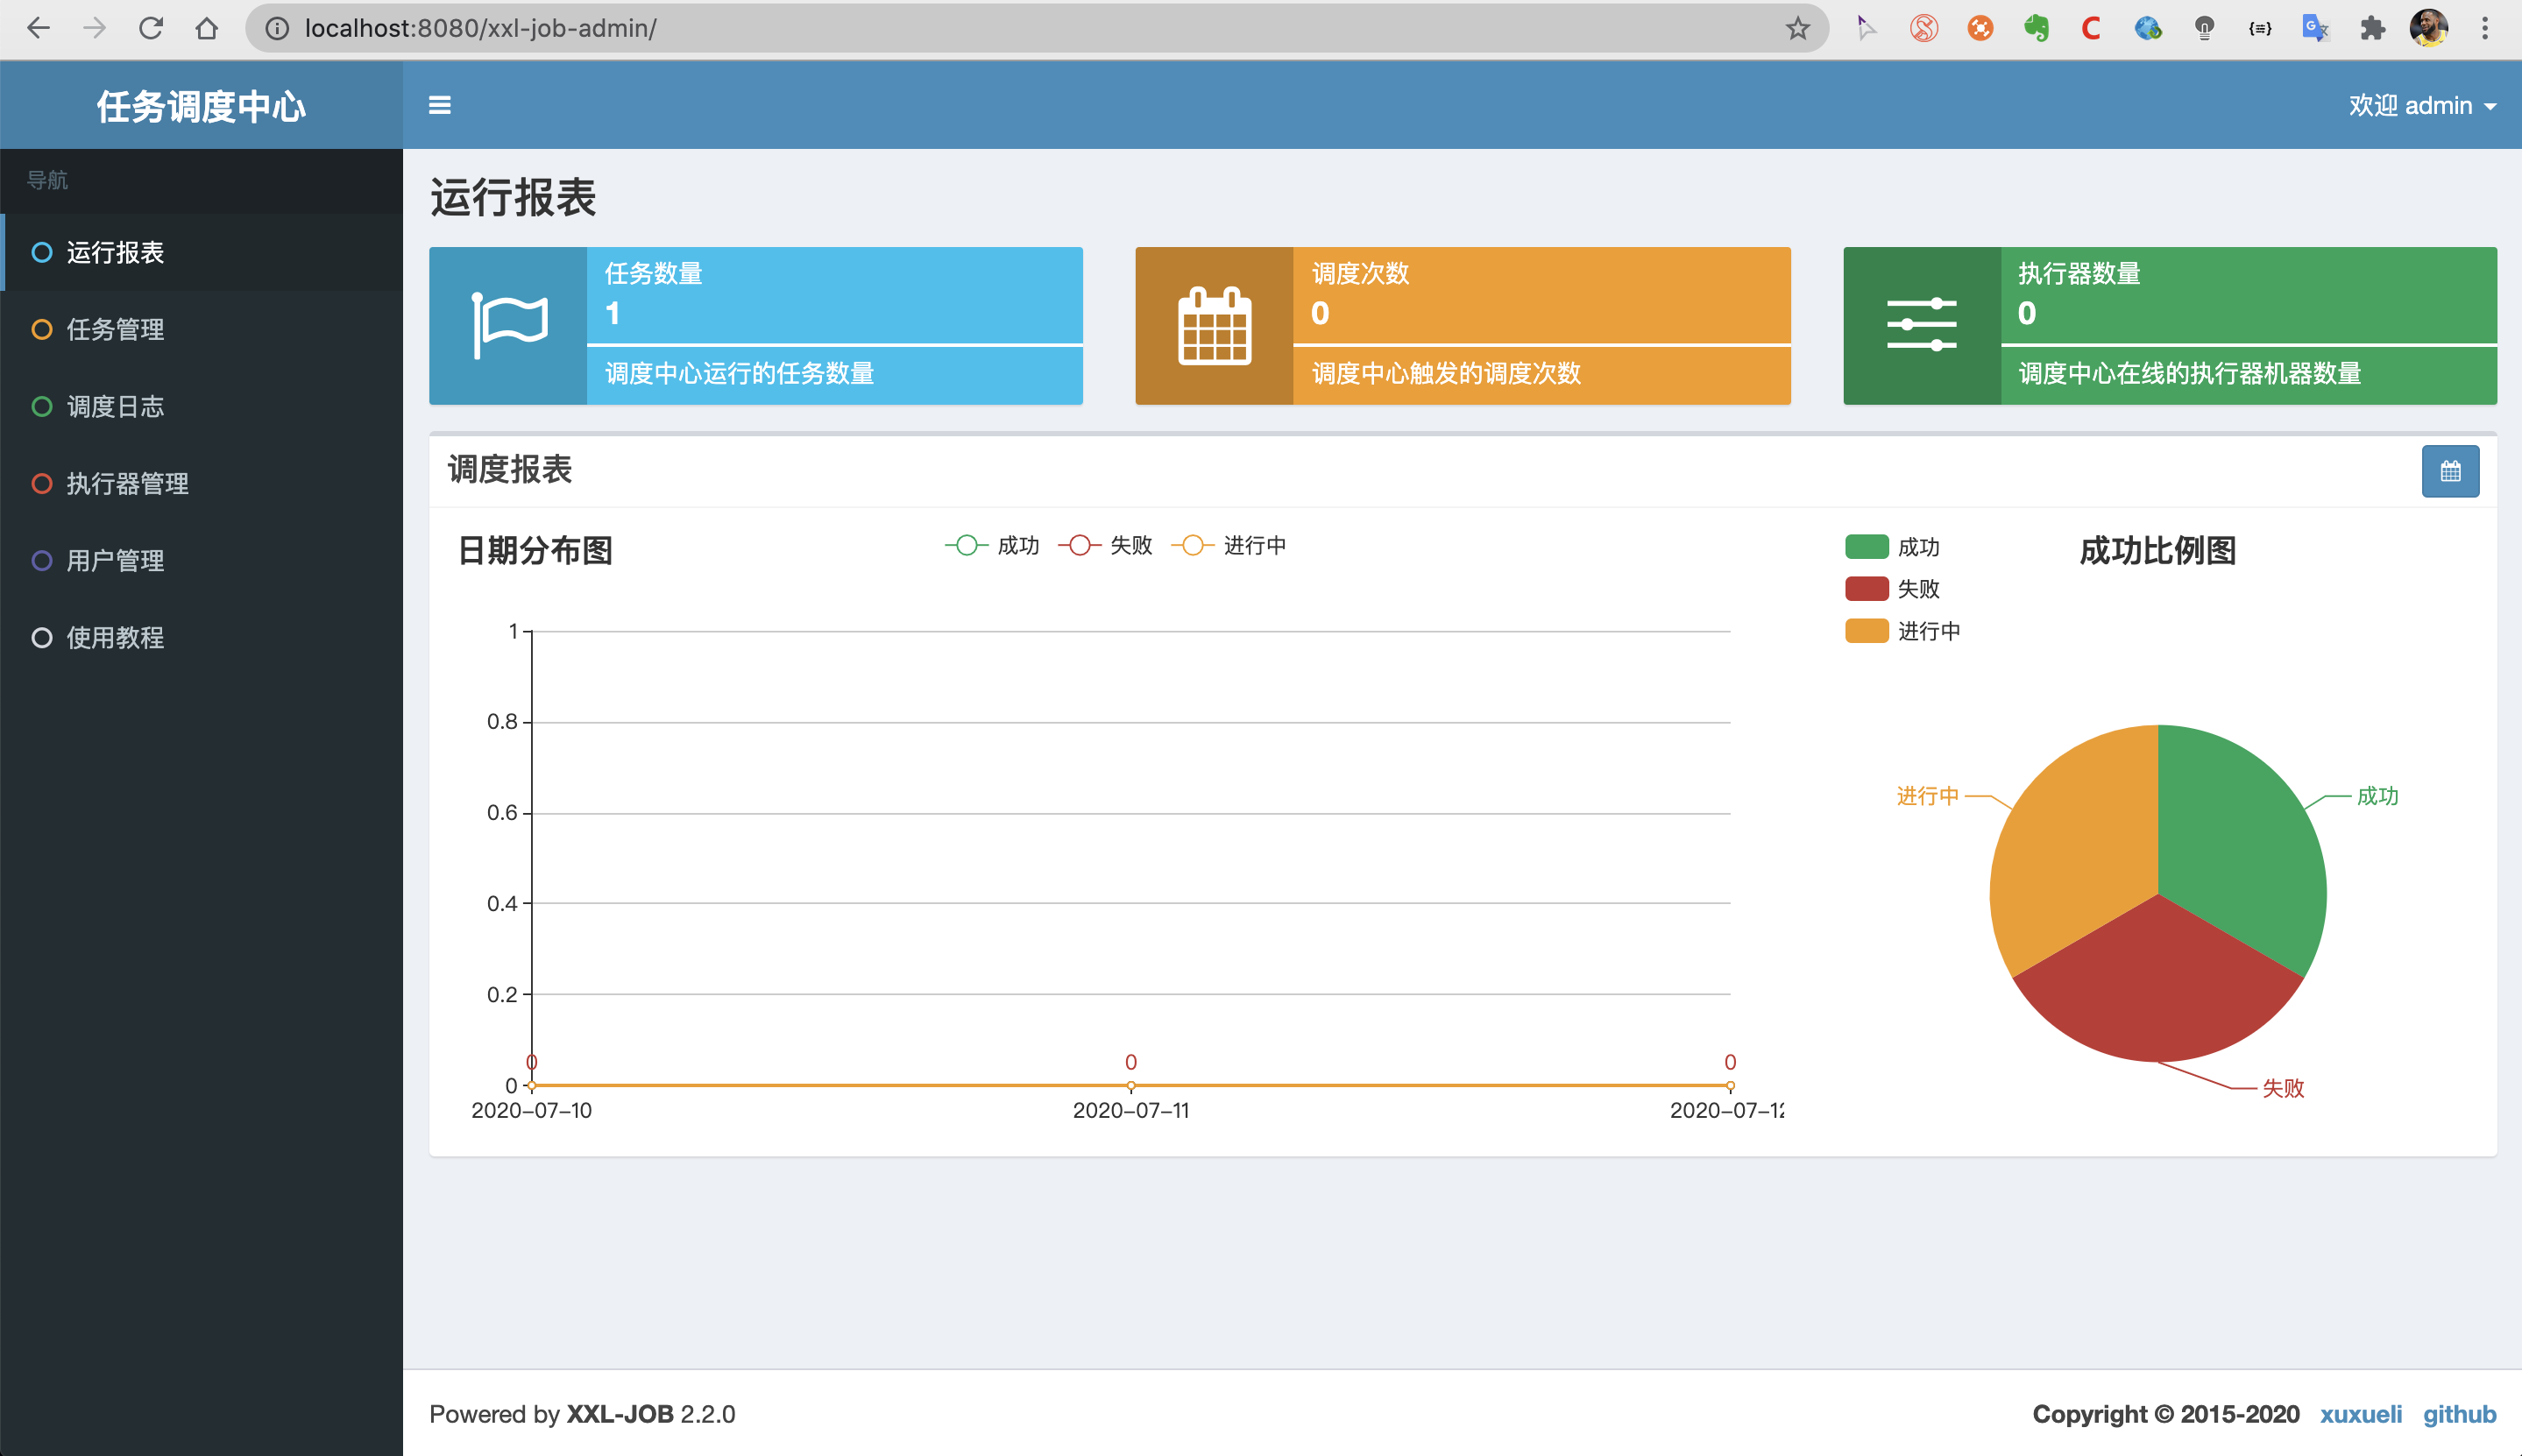Screen dimensions: 2522x1456
Task: Open the red S-shaped extension icon
Action: pos(1923,28)
